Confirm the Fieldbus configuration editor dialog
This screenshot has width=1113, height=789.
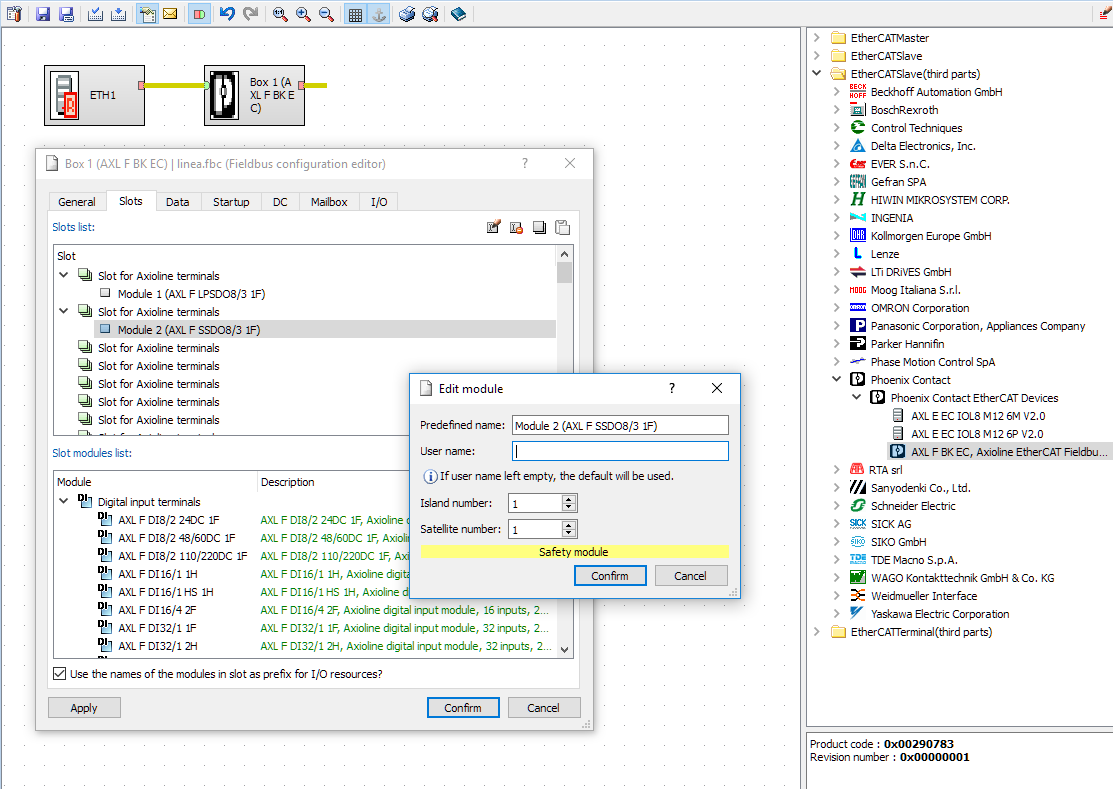463,707
